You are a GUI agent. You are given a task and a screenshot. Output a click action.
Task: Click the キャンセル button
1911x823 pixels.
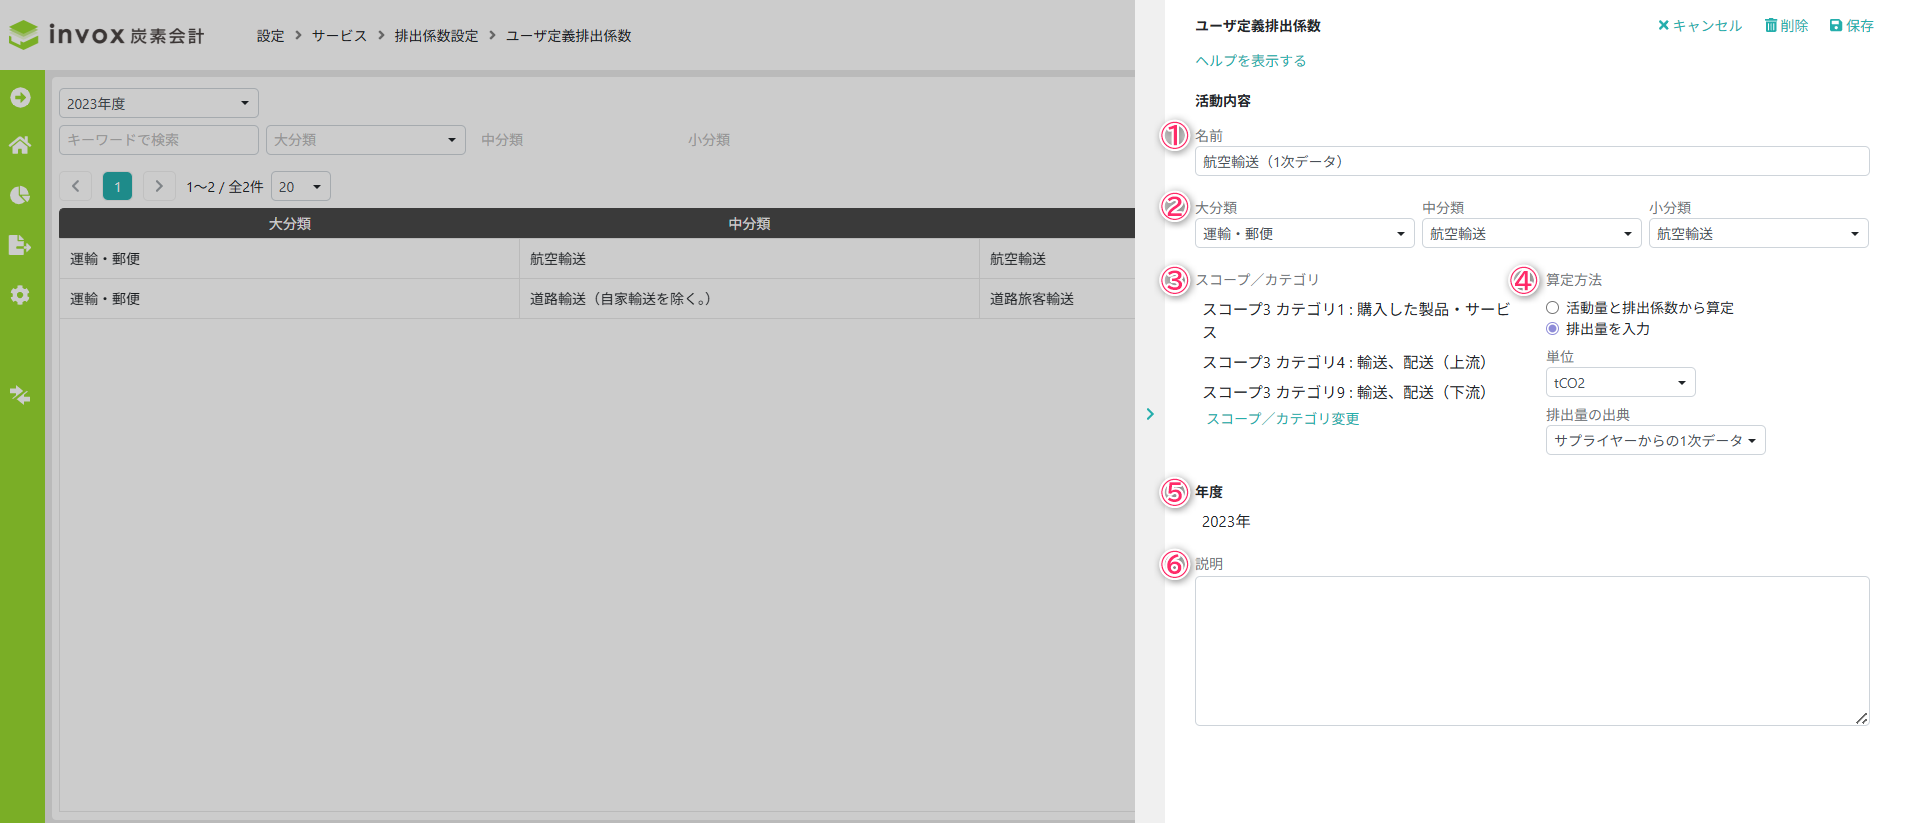(x=1699, y=26)
